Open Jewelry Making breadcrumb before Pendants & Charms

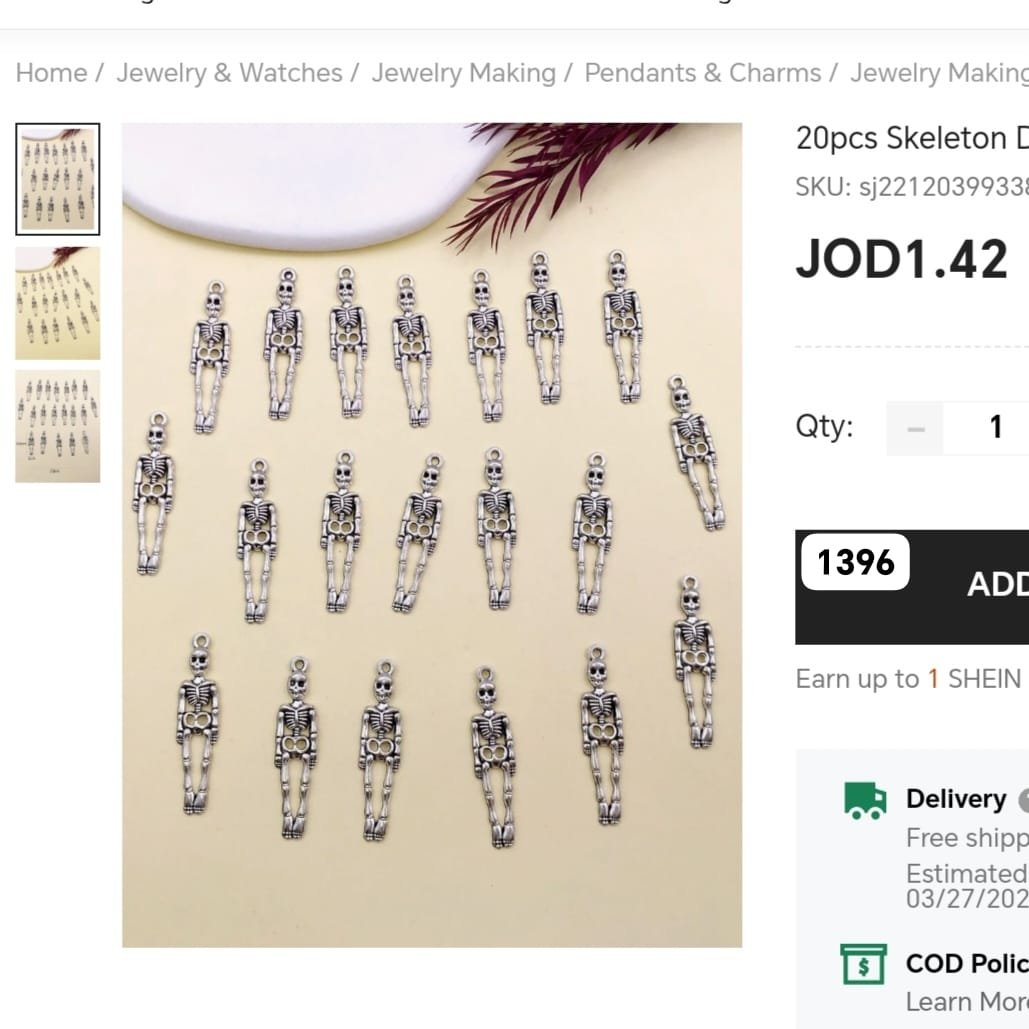[463, 73]
